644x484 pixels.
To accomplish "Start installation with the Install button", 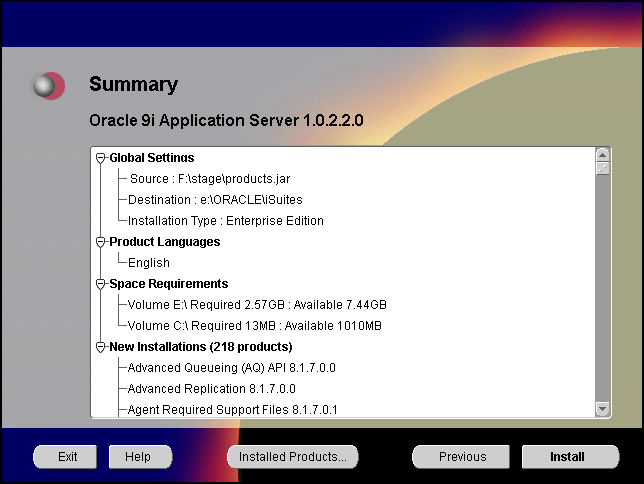I will [x=570, y=456].
